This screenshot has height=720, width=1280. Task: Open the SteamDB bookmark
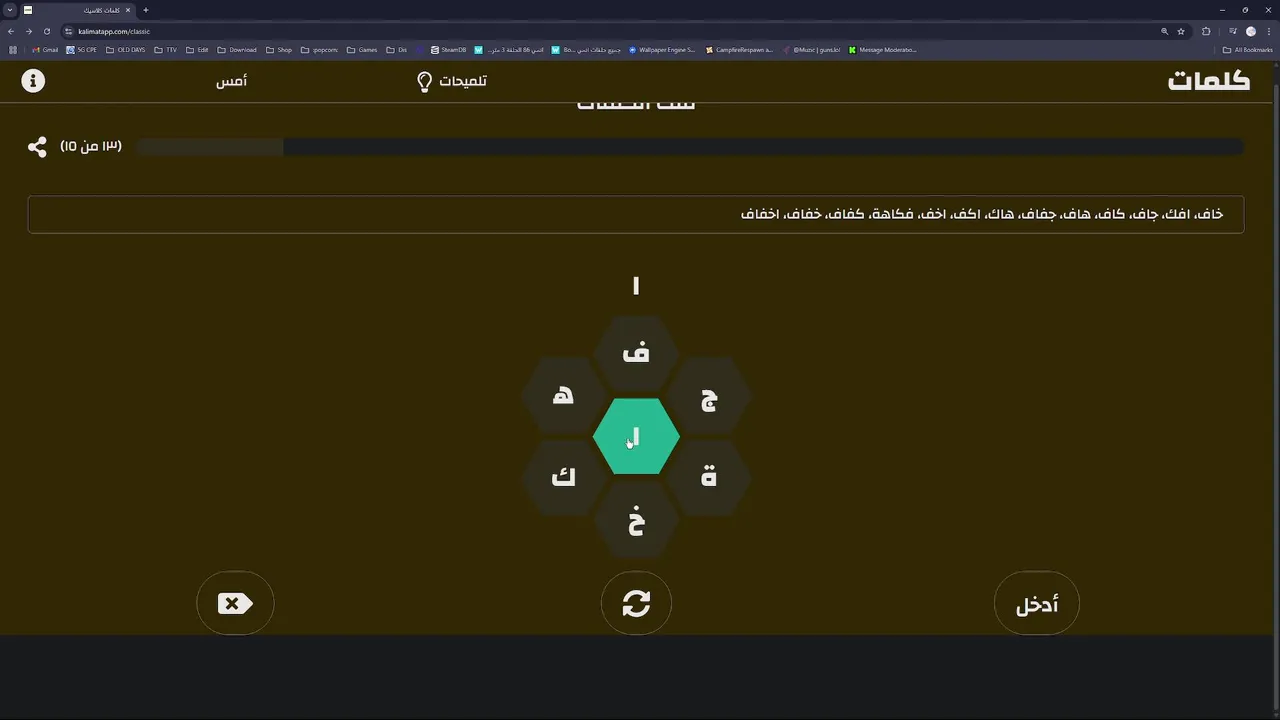point(449,50)
